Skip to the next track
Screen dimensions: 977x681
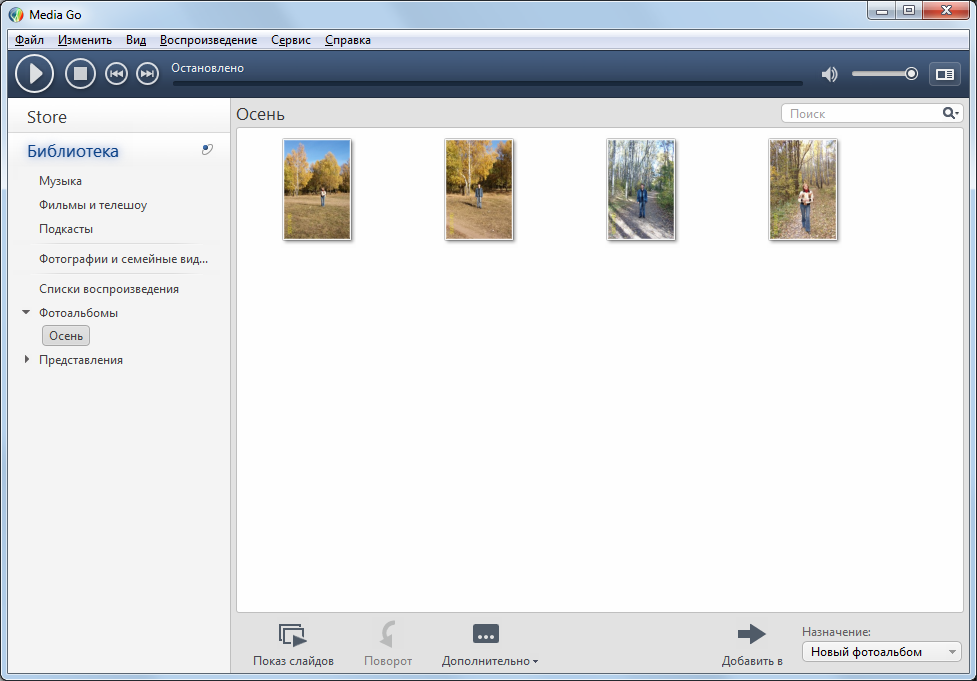click(x=148, y=74)
